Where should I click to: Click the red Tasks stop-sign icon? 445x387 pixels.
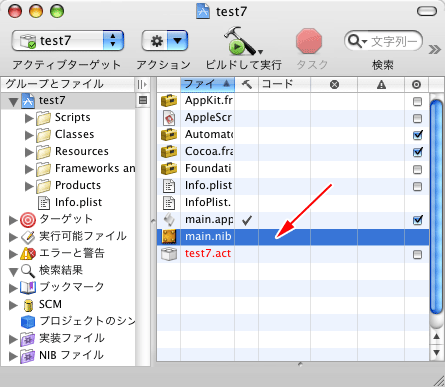(x=309, y=42)
